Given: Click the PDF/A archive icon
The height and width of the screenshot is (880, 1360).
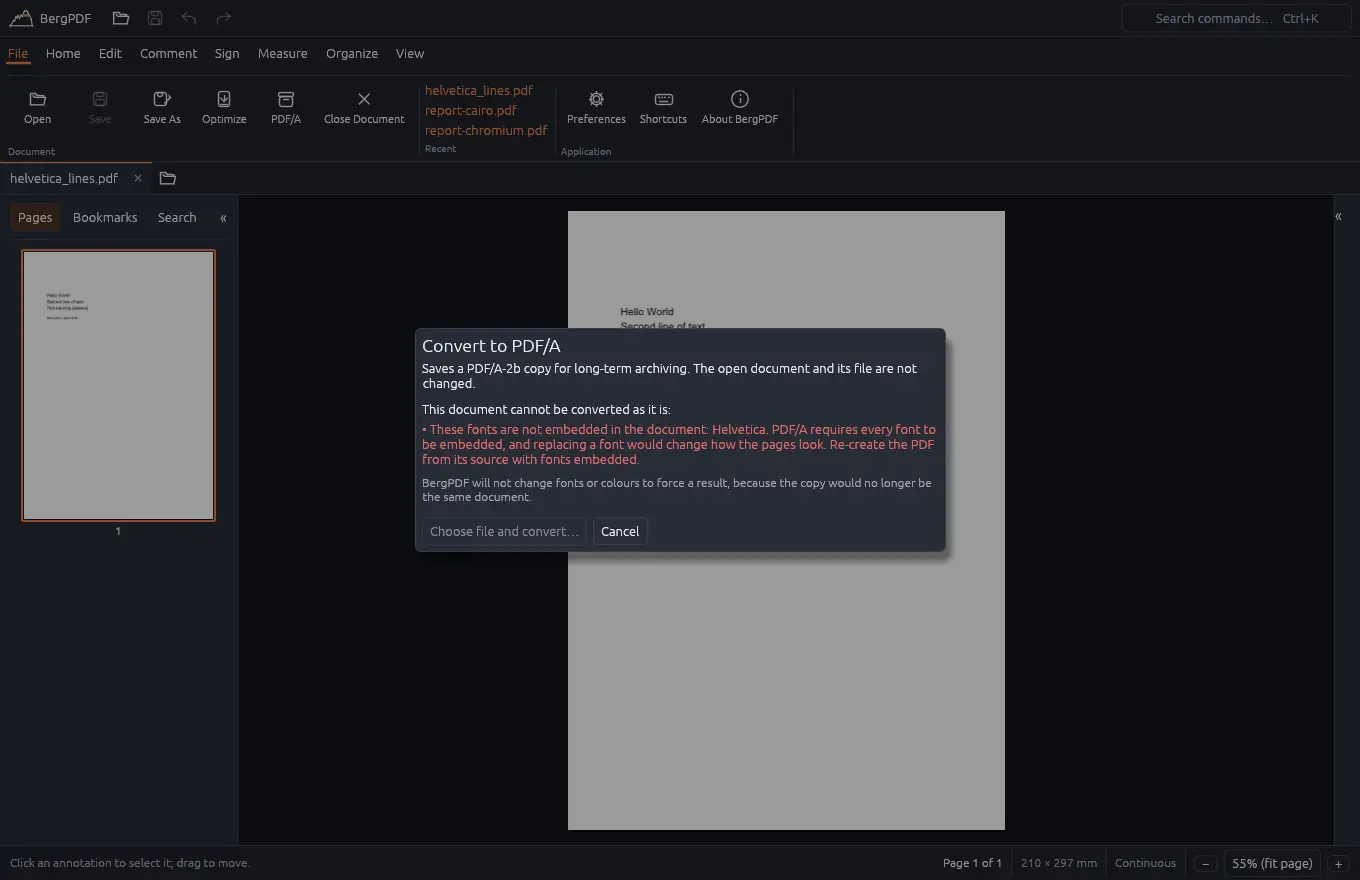Looking at the screenshot, I should click(286, 99).
